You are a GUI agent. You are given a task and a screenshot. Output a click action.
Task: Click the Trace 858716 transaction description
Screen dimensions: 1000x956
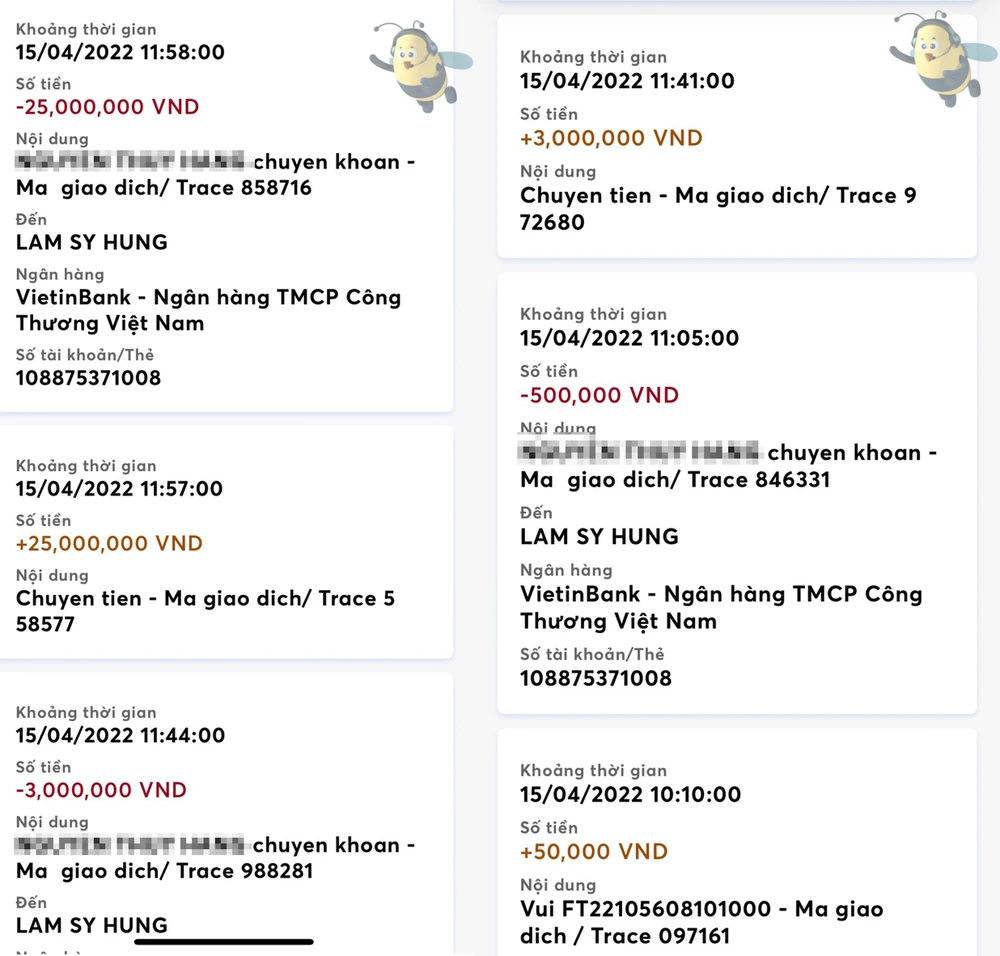point(215,175)
